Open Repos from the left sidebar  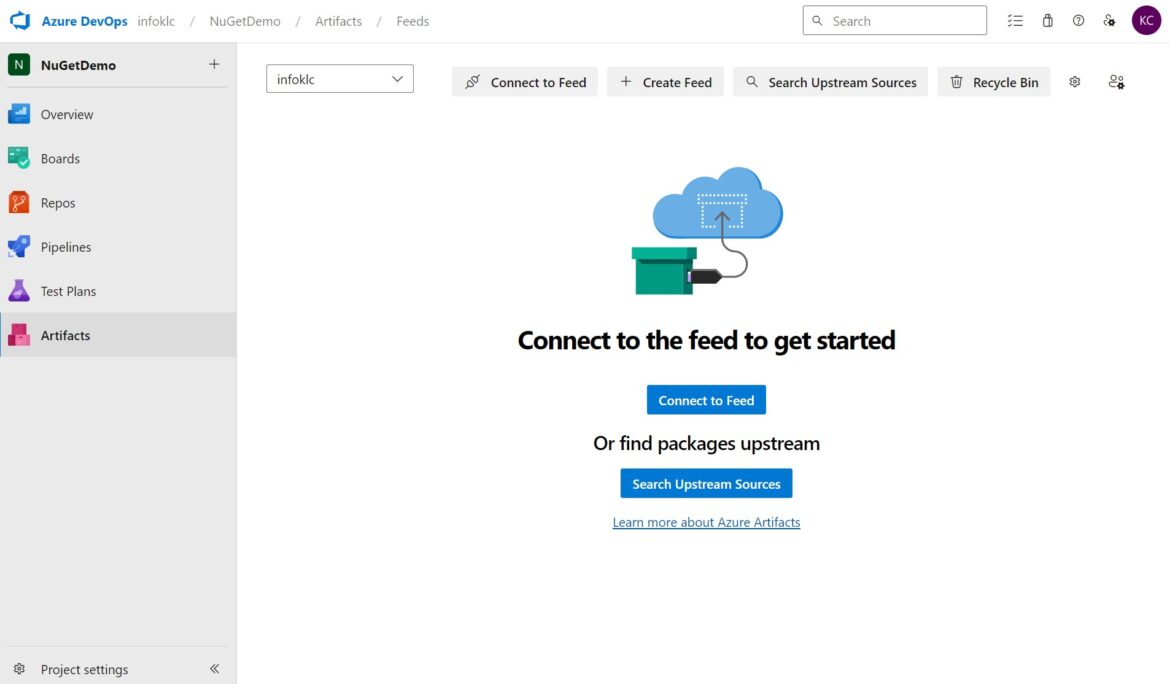pyautogui.click(x=60, y=202)
